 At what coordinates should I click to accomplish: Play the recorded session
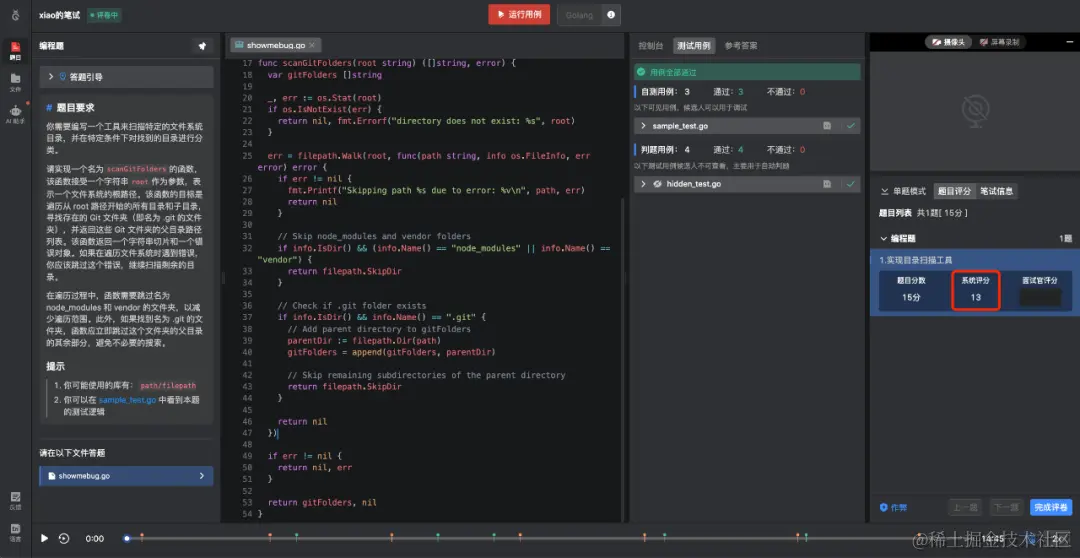pyautogui.click(x=44, y=539)
